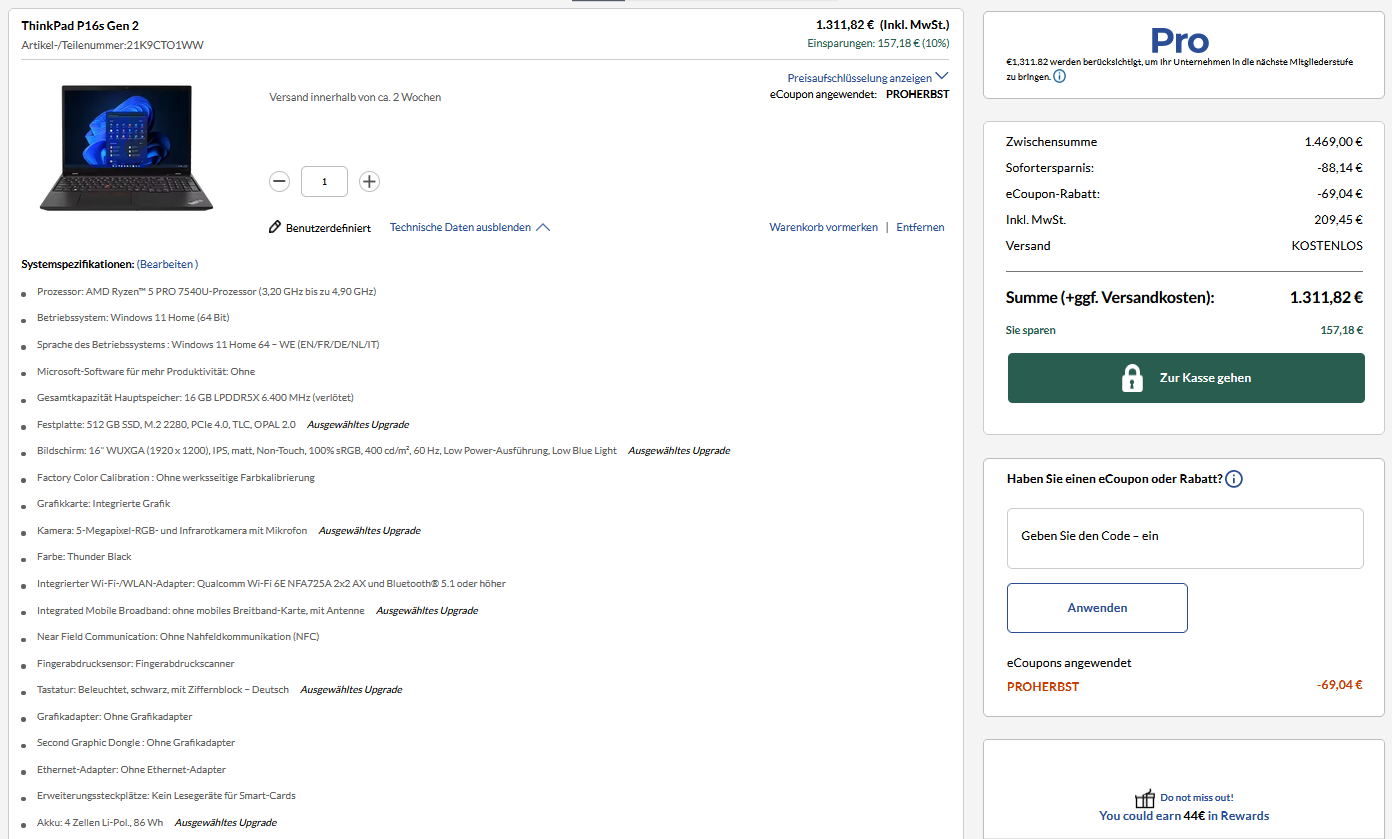Click the lock icon on the checkout button

pyautogui.click(x=1132, y=377)
